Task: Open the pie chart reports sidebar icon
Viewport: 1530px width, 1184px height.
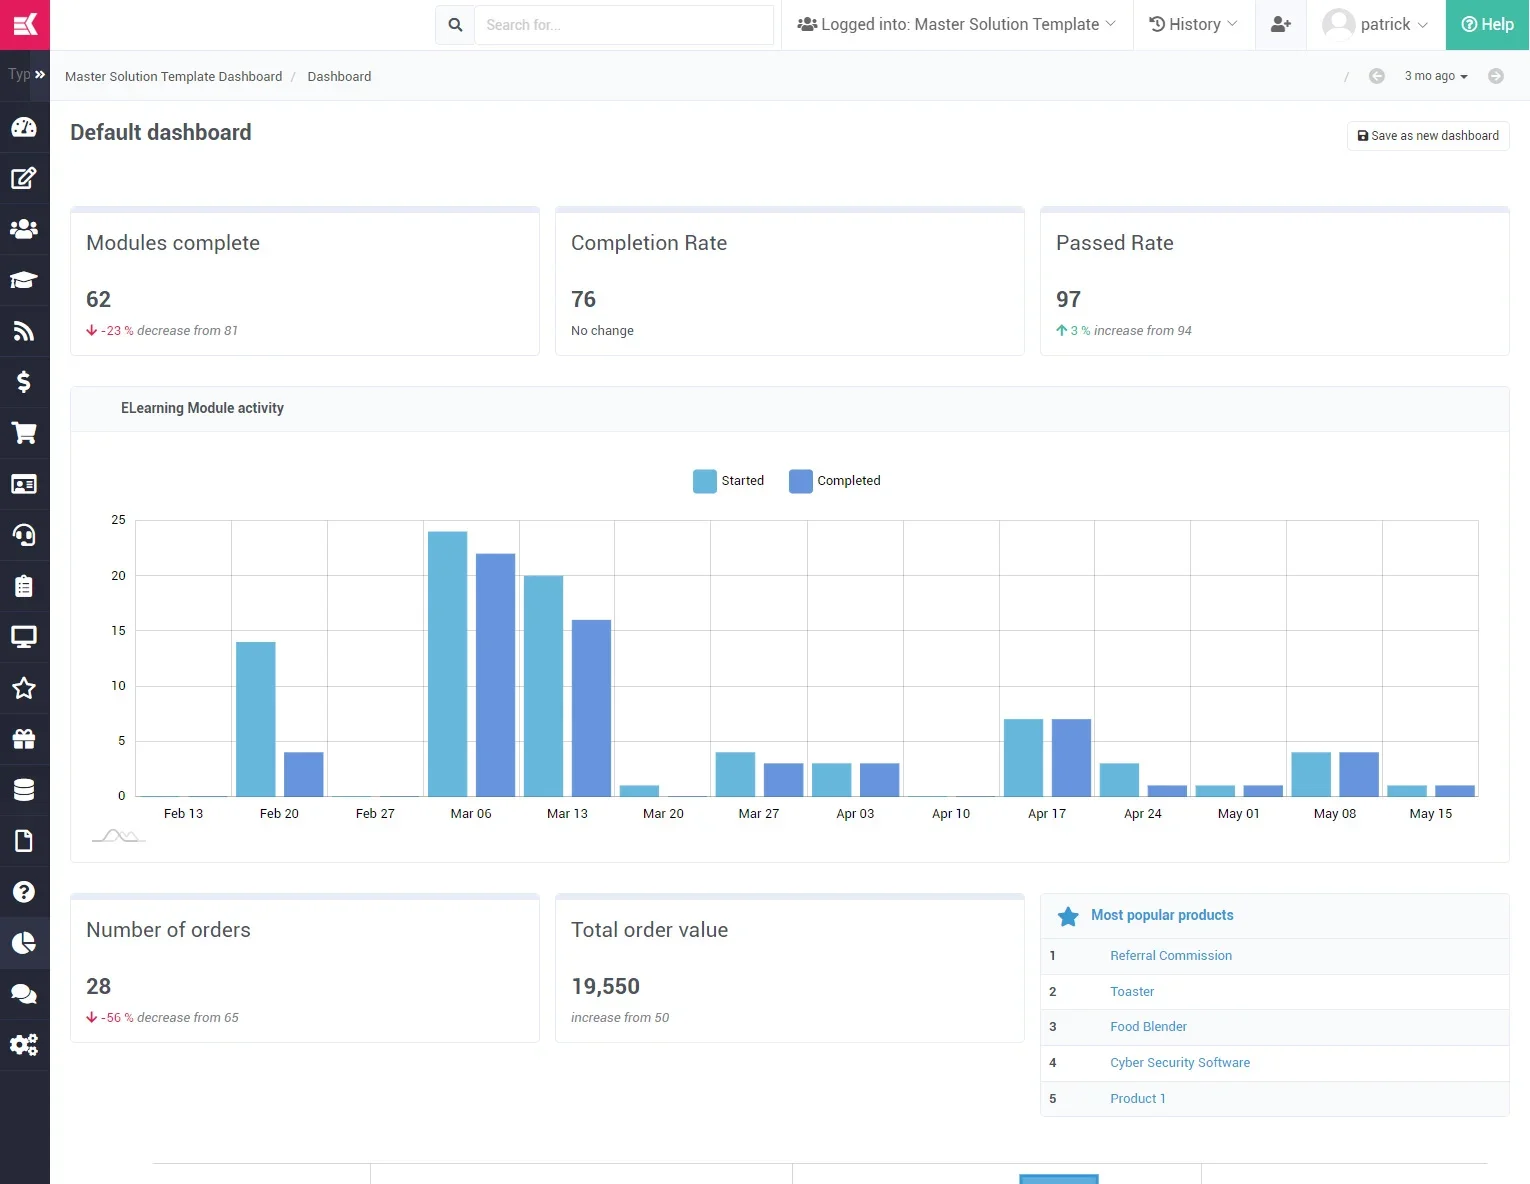Action: point(24,943)
